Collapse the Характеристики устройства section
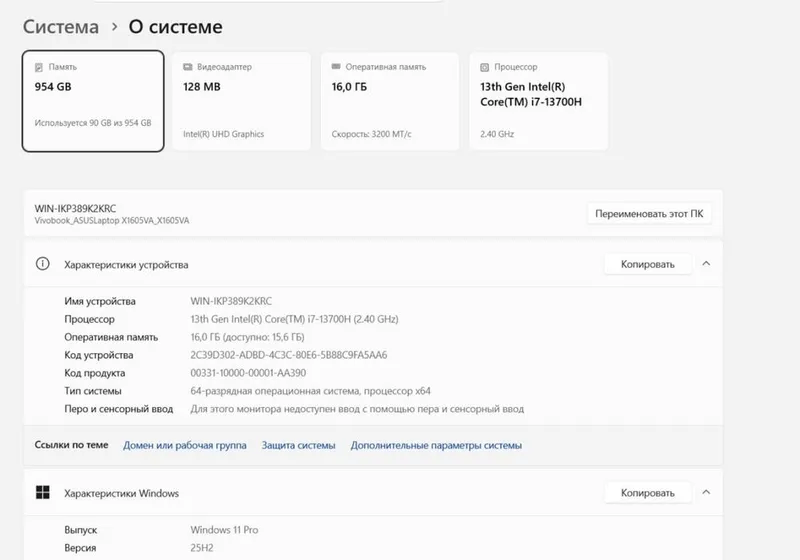The height and width of the screenshot is (560, 800). click(x=706, y=264)
